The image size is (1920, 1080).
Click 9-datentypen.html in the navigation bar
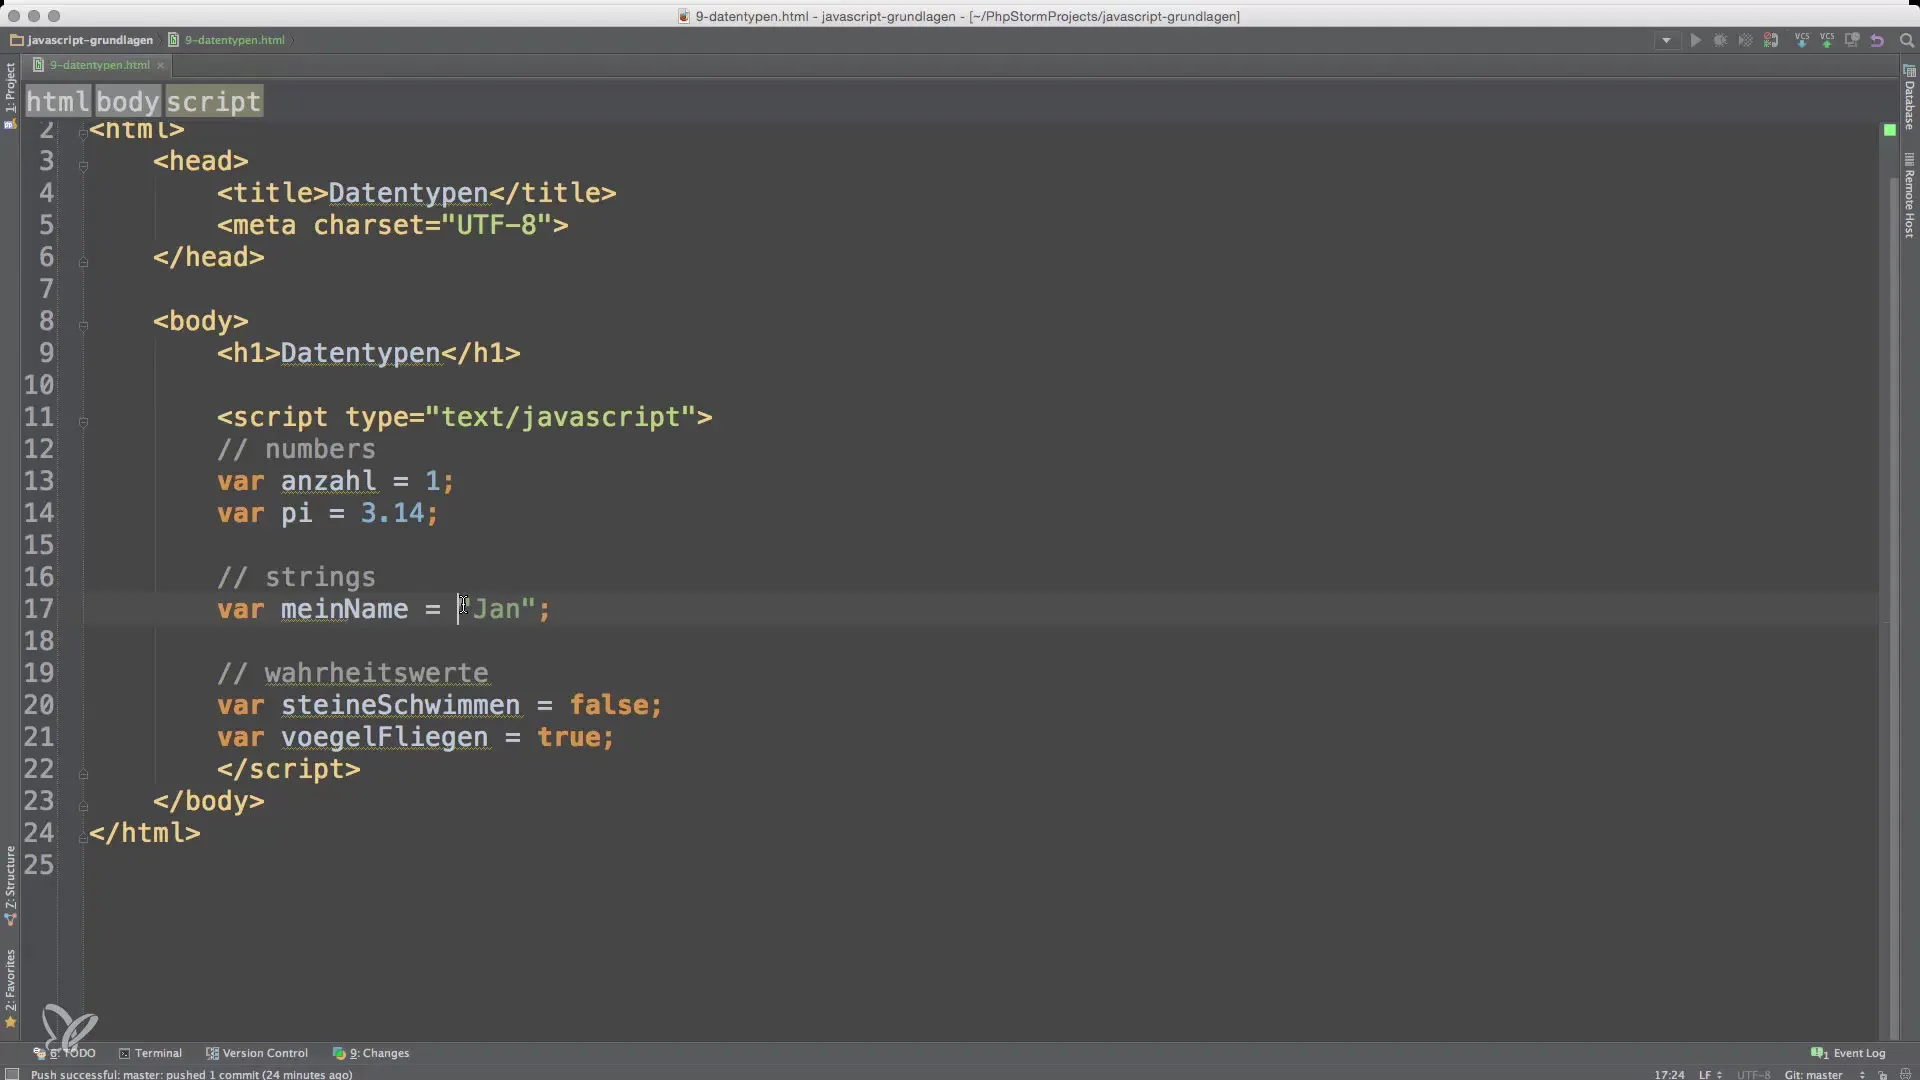pyautogui.click(x=227, y=41)
